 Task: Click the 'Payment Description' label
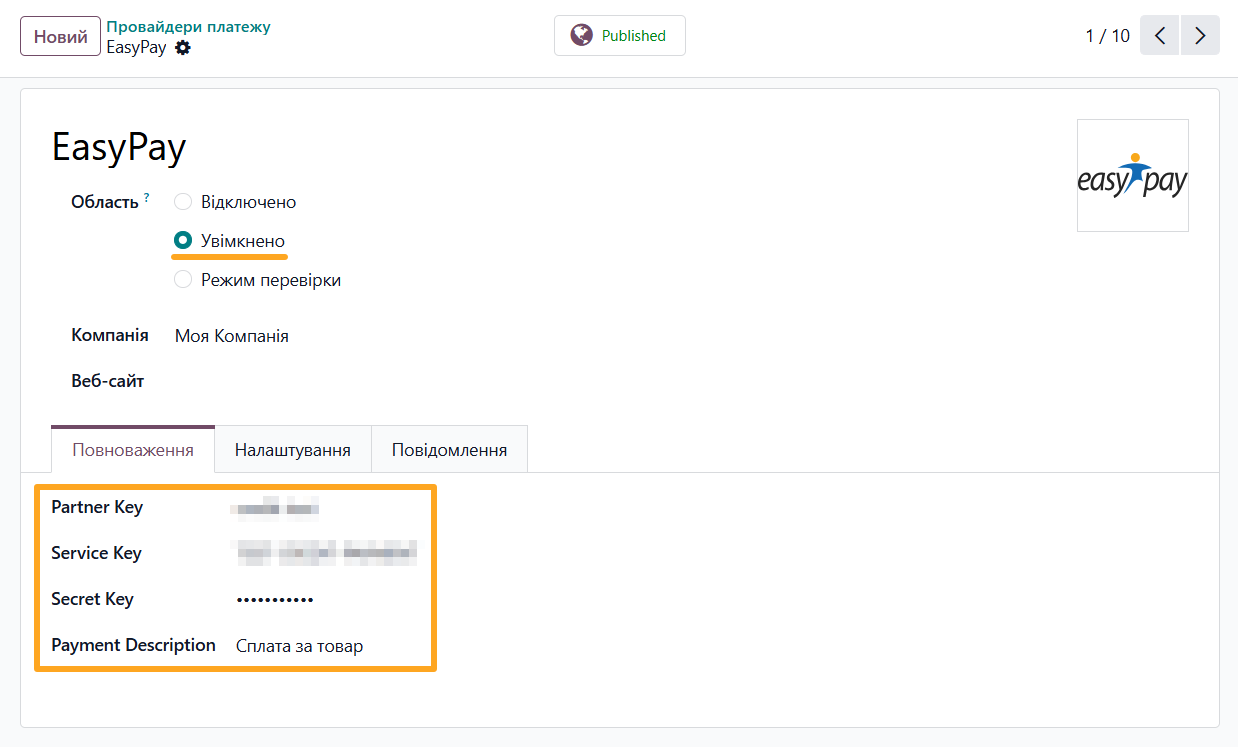point(133,645)
